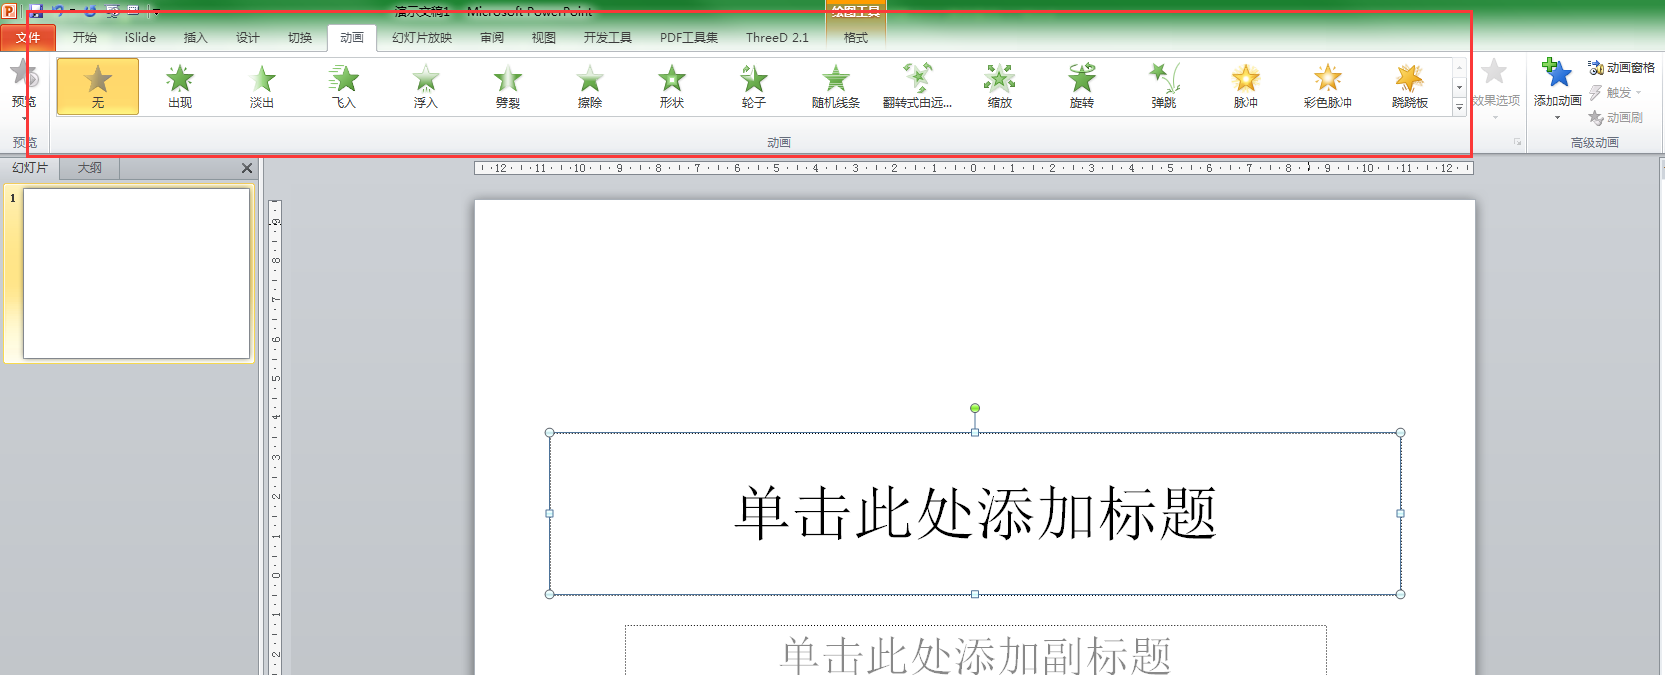
Task: Select the 无 (None) animation effect
Action: point(98,86)
